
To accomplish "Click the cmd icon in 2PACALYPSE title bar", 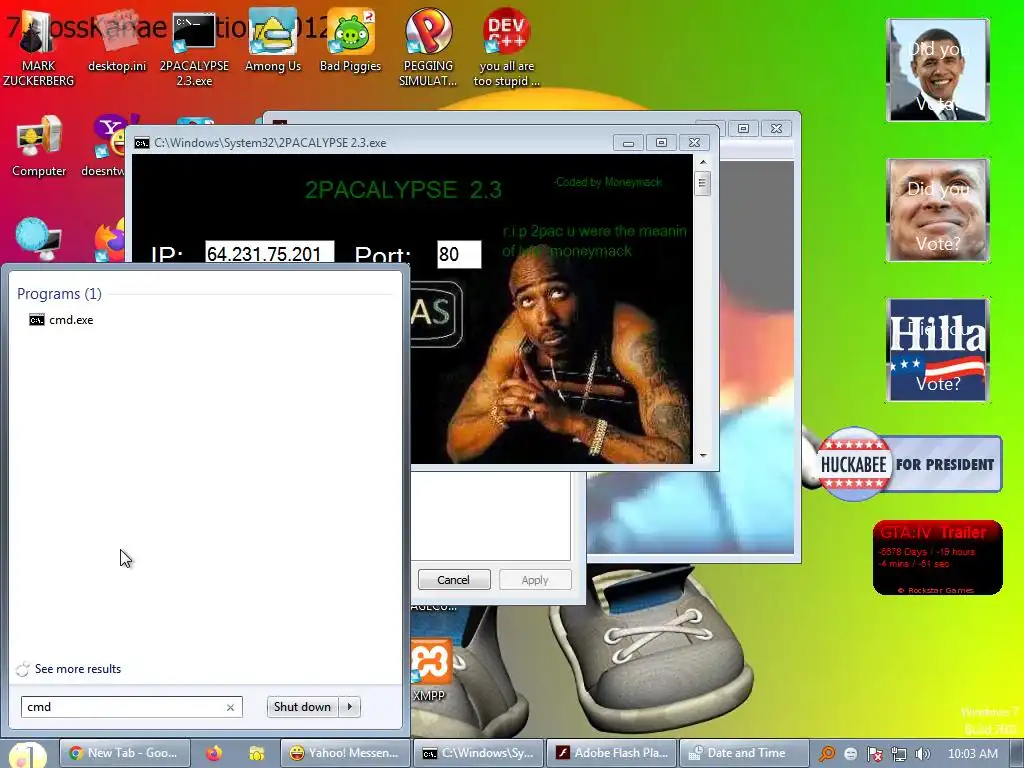I will tap(142, 142).
